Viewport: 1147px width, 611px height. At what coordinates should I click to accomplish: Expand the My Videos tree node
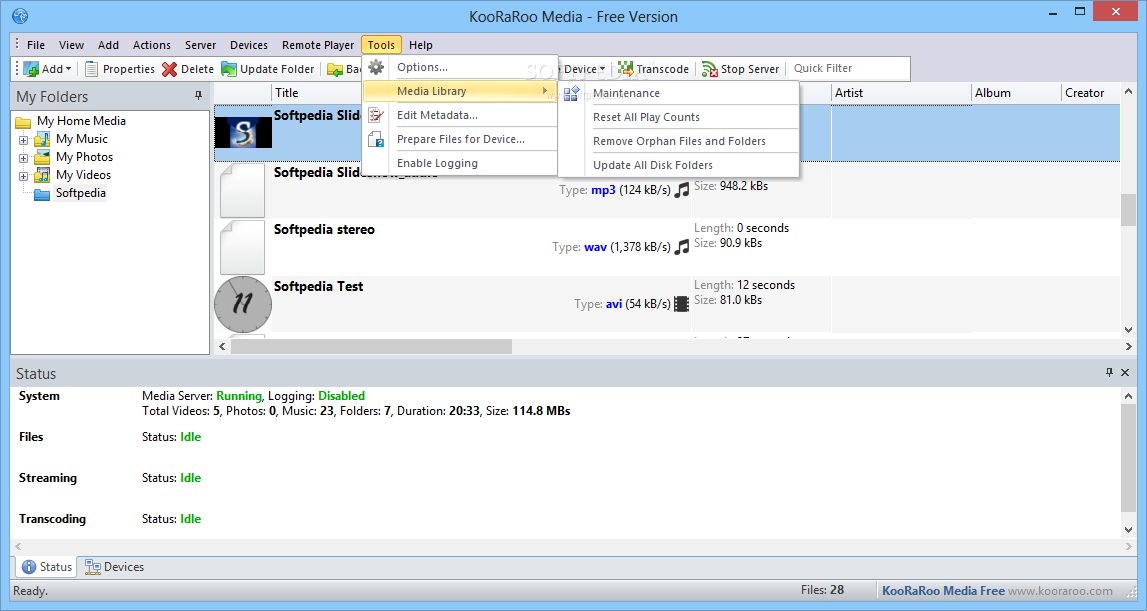pyautogui.click(x=23, y=176)
